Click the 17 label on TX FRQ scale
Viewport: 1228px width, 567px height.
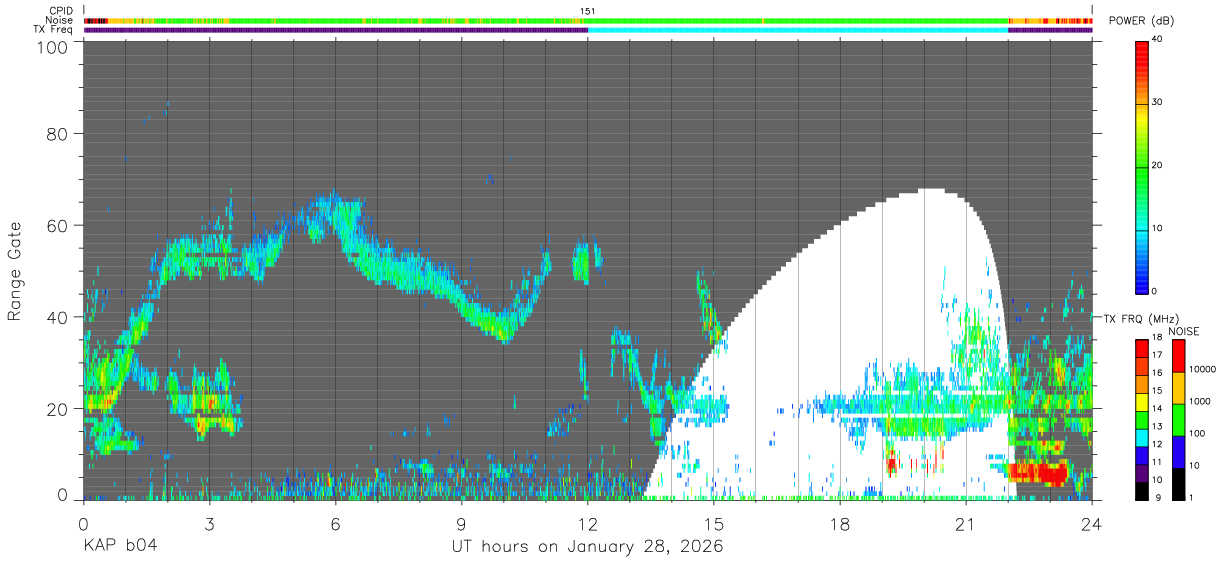click(x=1159, y=354)
